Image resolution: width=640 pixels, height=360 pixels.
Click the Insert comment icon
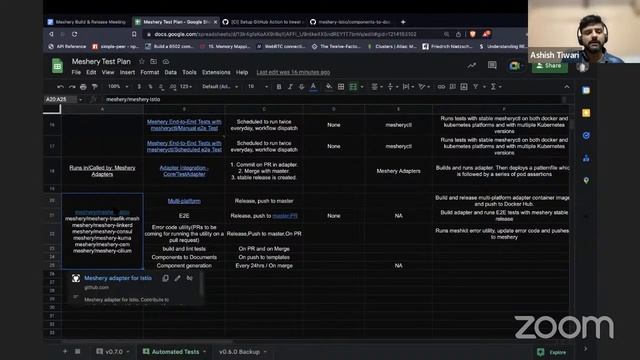[x=453, y=87]
